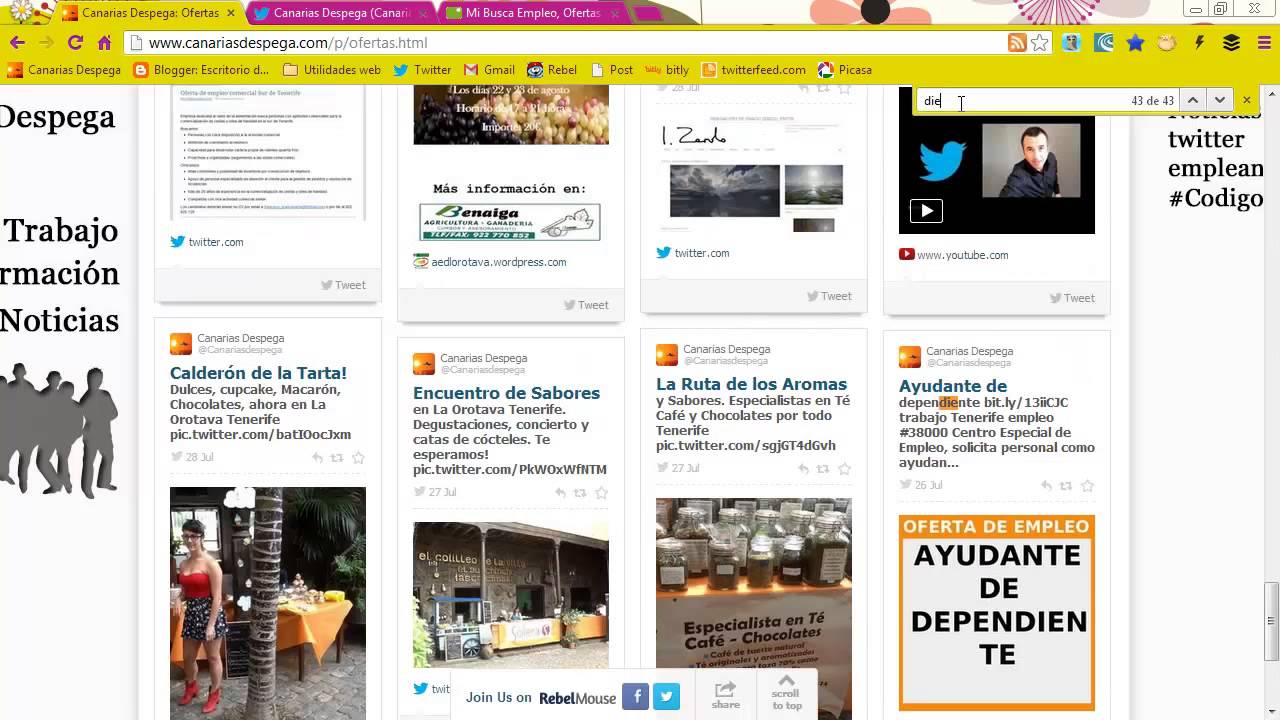Go back with the browser back arrow
This screenshot has height=720, width=1280.
pos(17,43)
